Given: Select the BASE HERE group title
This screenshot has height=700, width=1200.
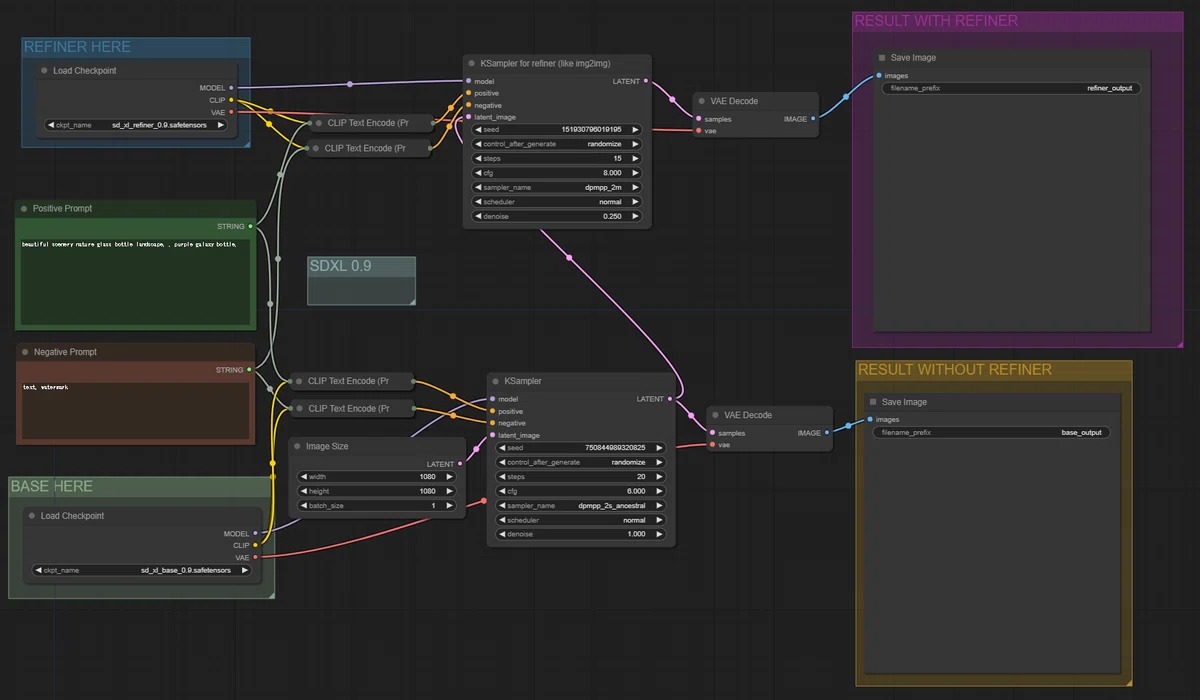Looking at the screenshot, I should (x=51, y=486).
